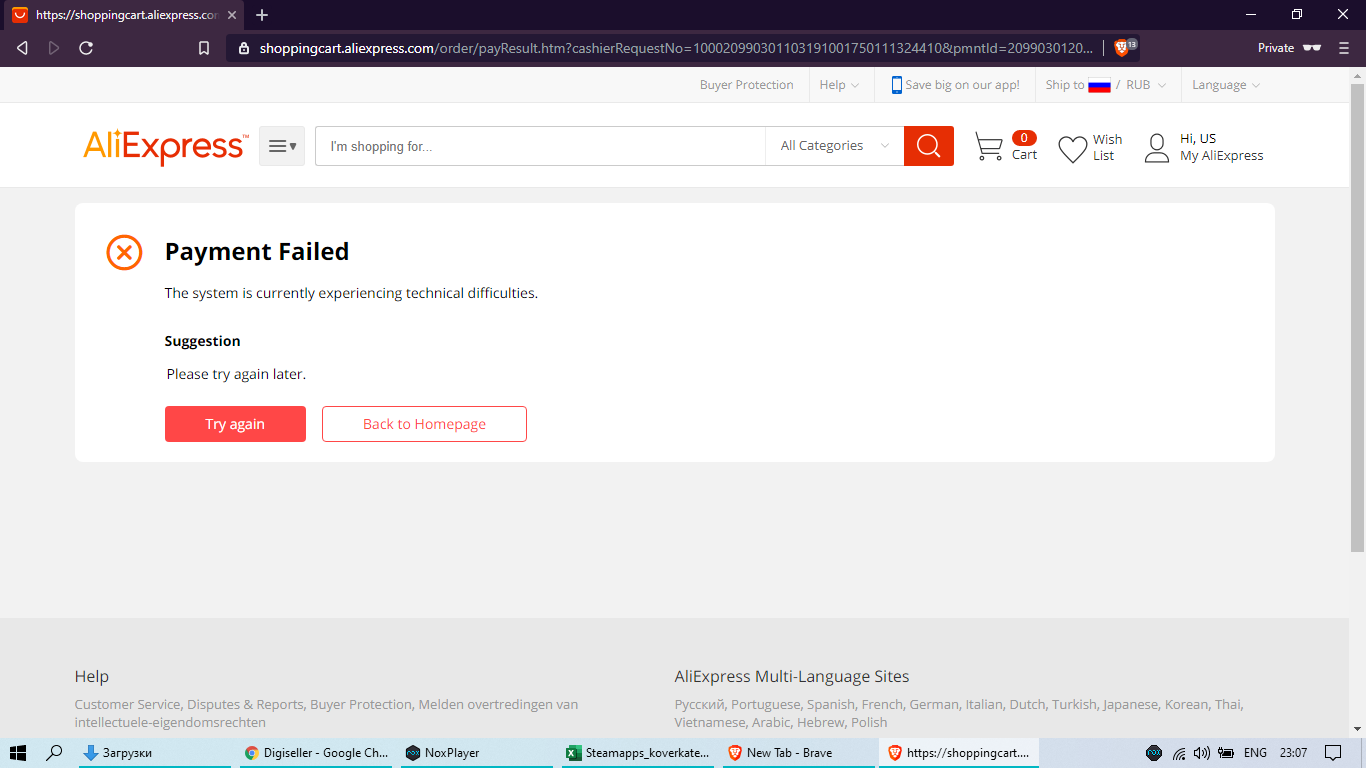Switch to NoxPlayer in taskbar

click(477, 753)
